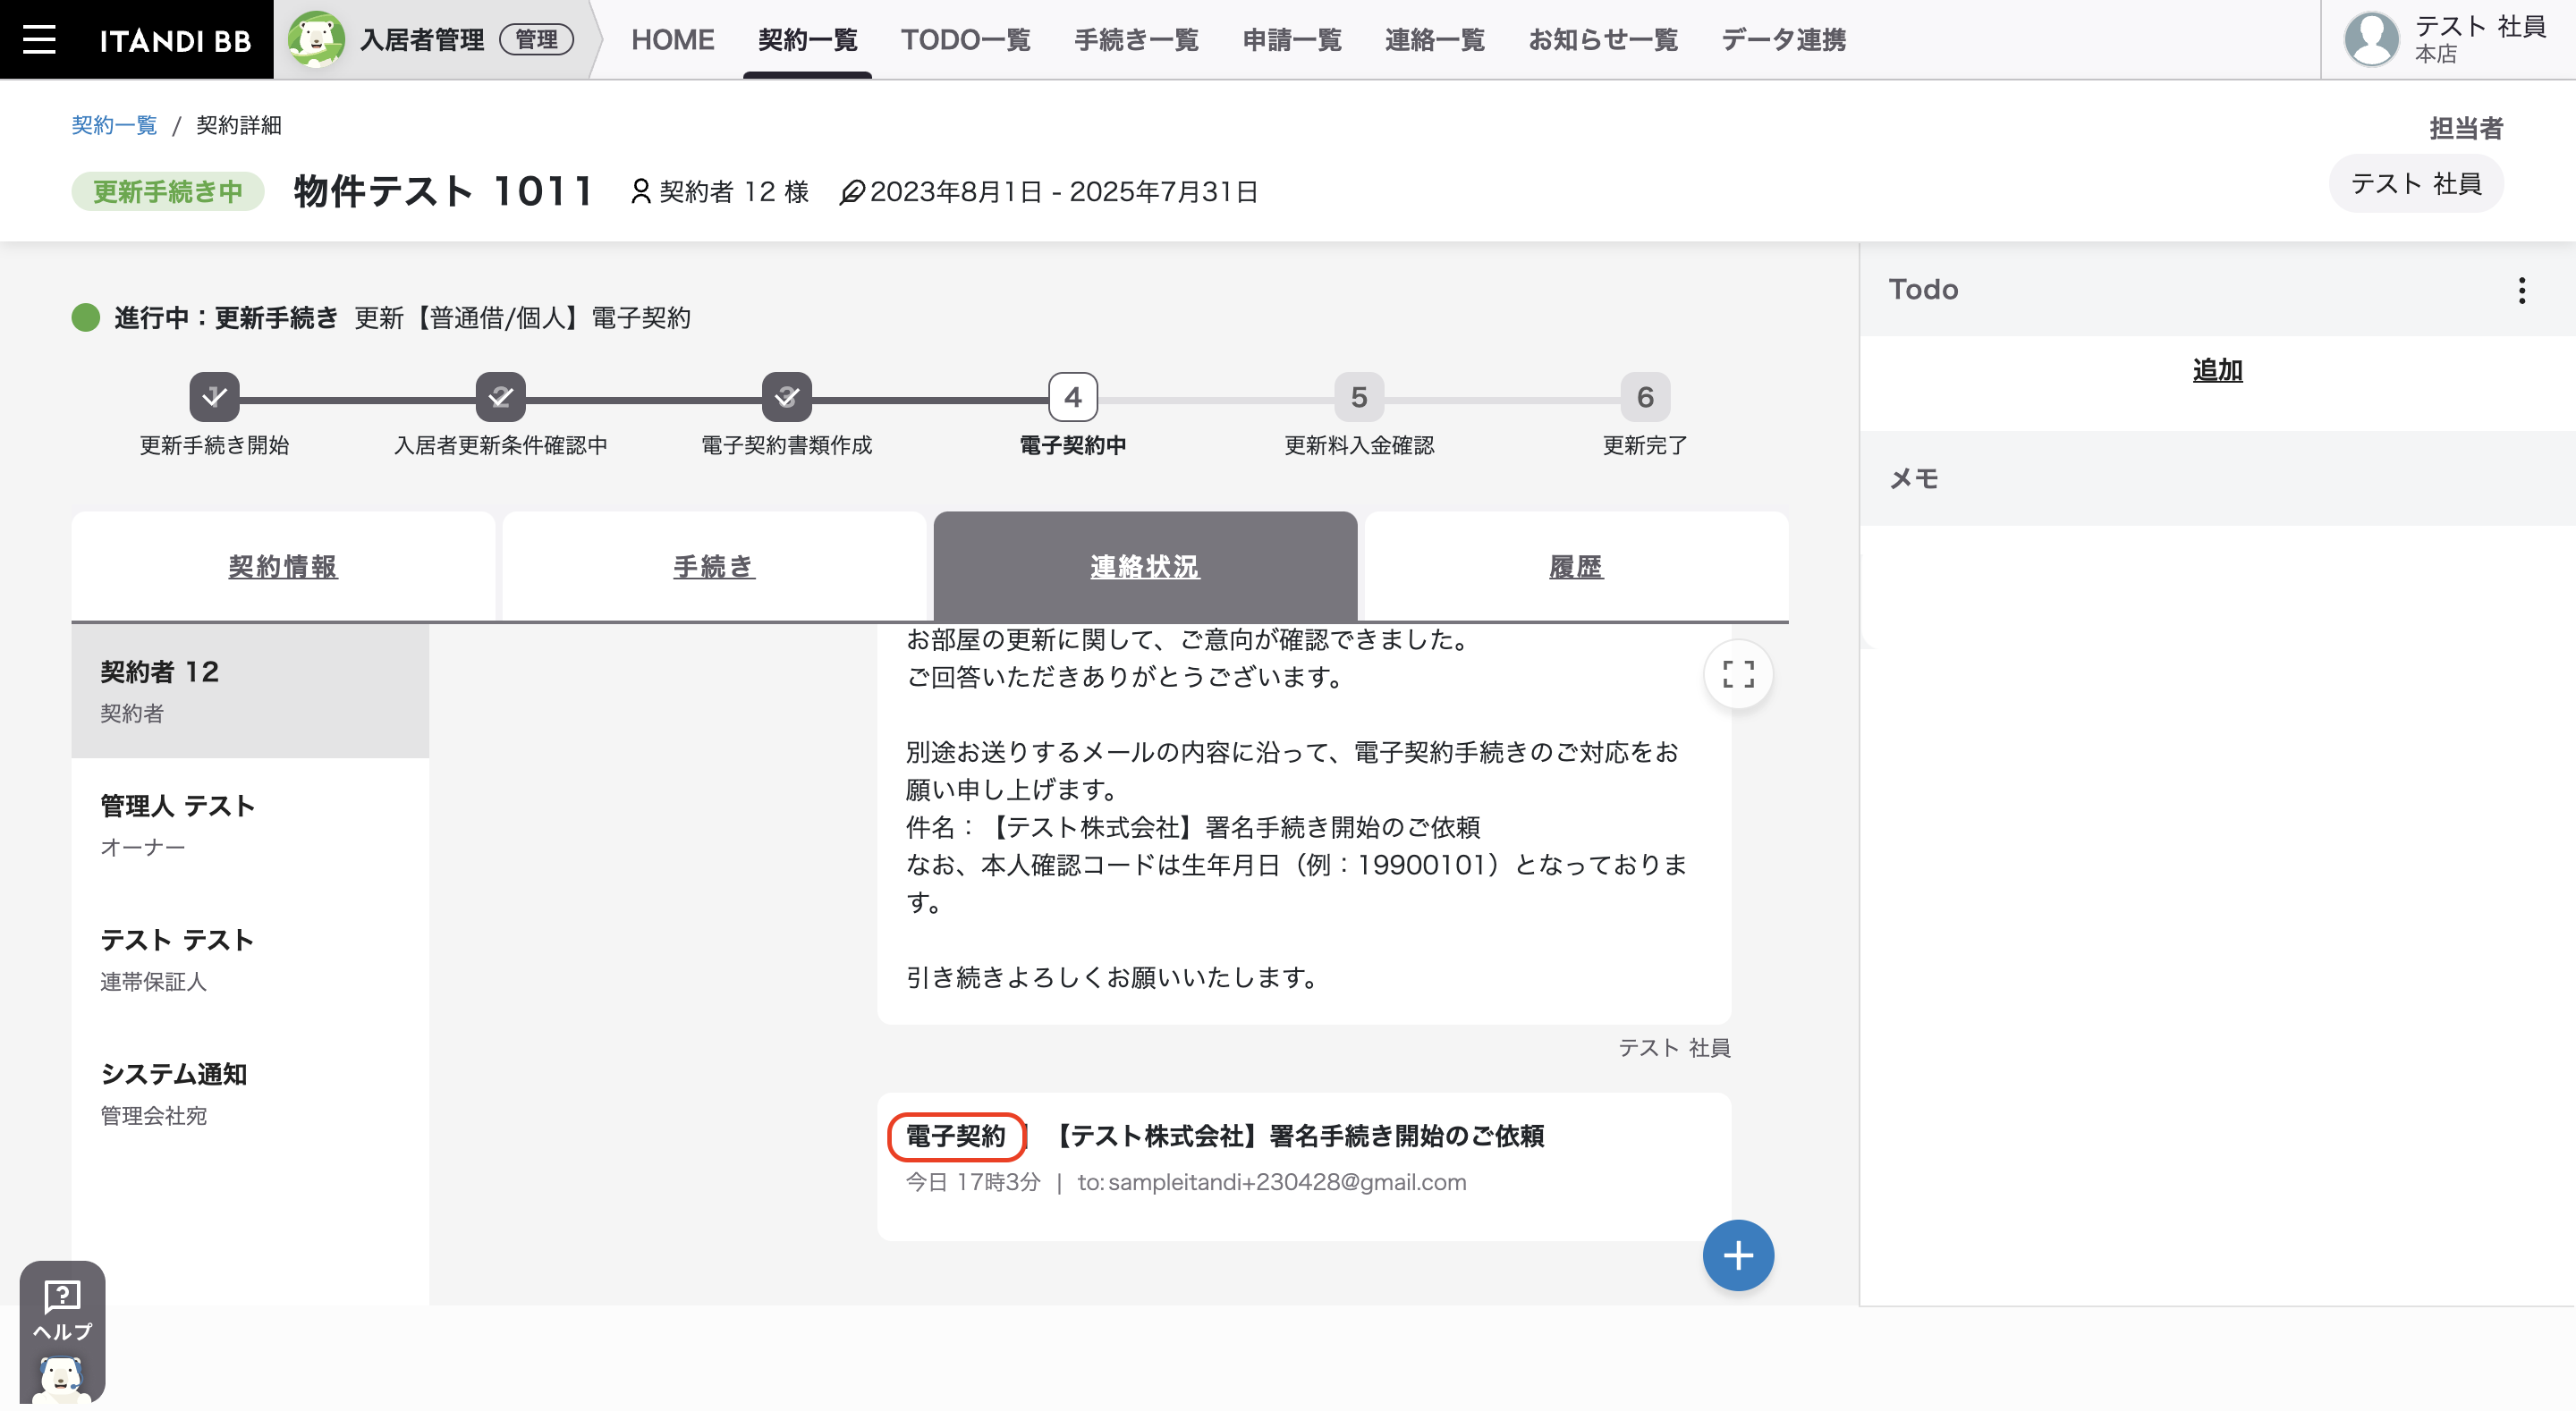Viewport: 2576px width, 1411px height.
Task: Click the 物件テスト 1011 title
Action: 445,191
